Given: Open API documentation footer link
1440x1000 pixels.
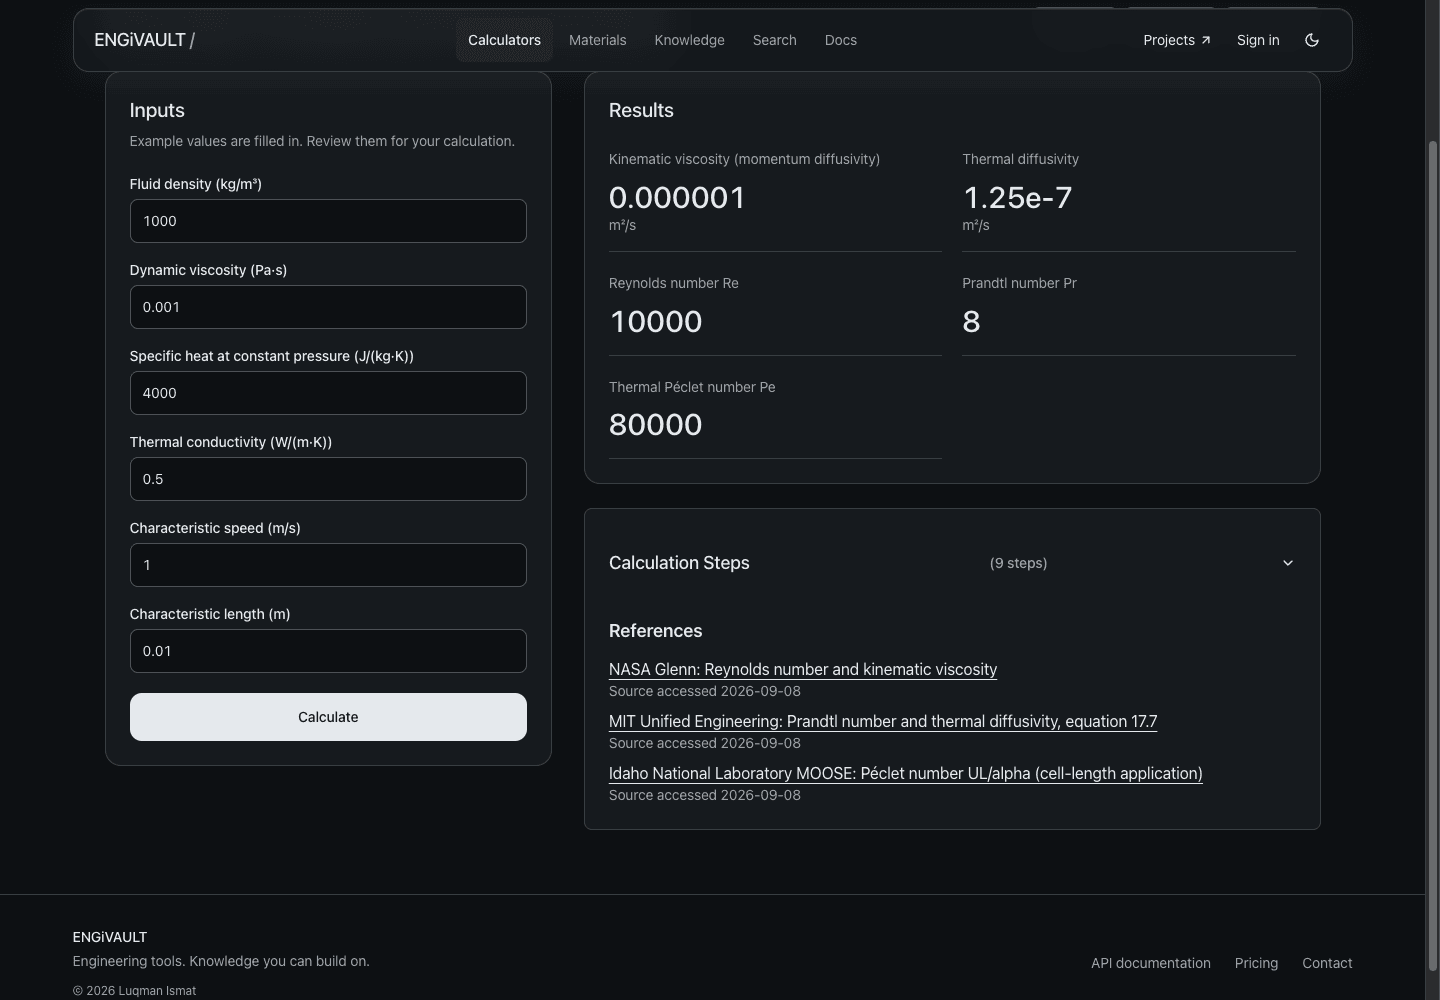Looking at the screenshot, I should (1151, 963).
